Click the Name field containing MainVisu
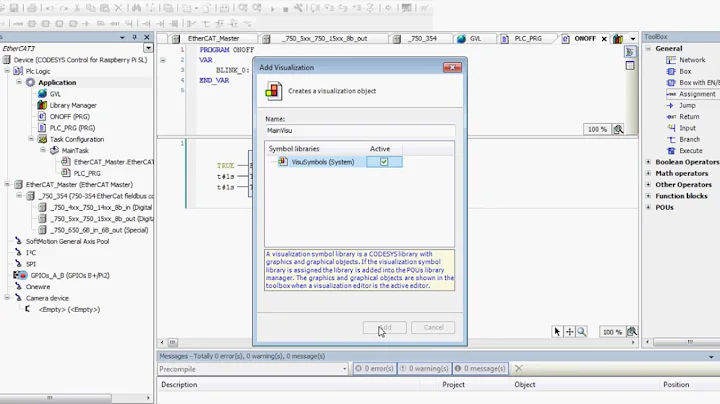720x404 pixels. pyautogui.click(x=360, y=130)
